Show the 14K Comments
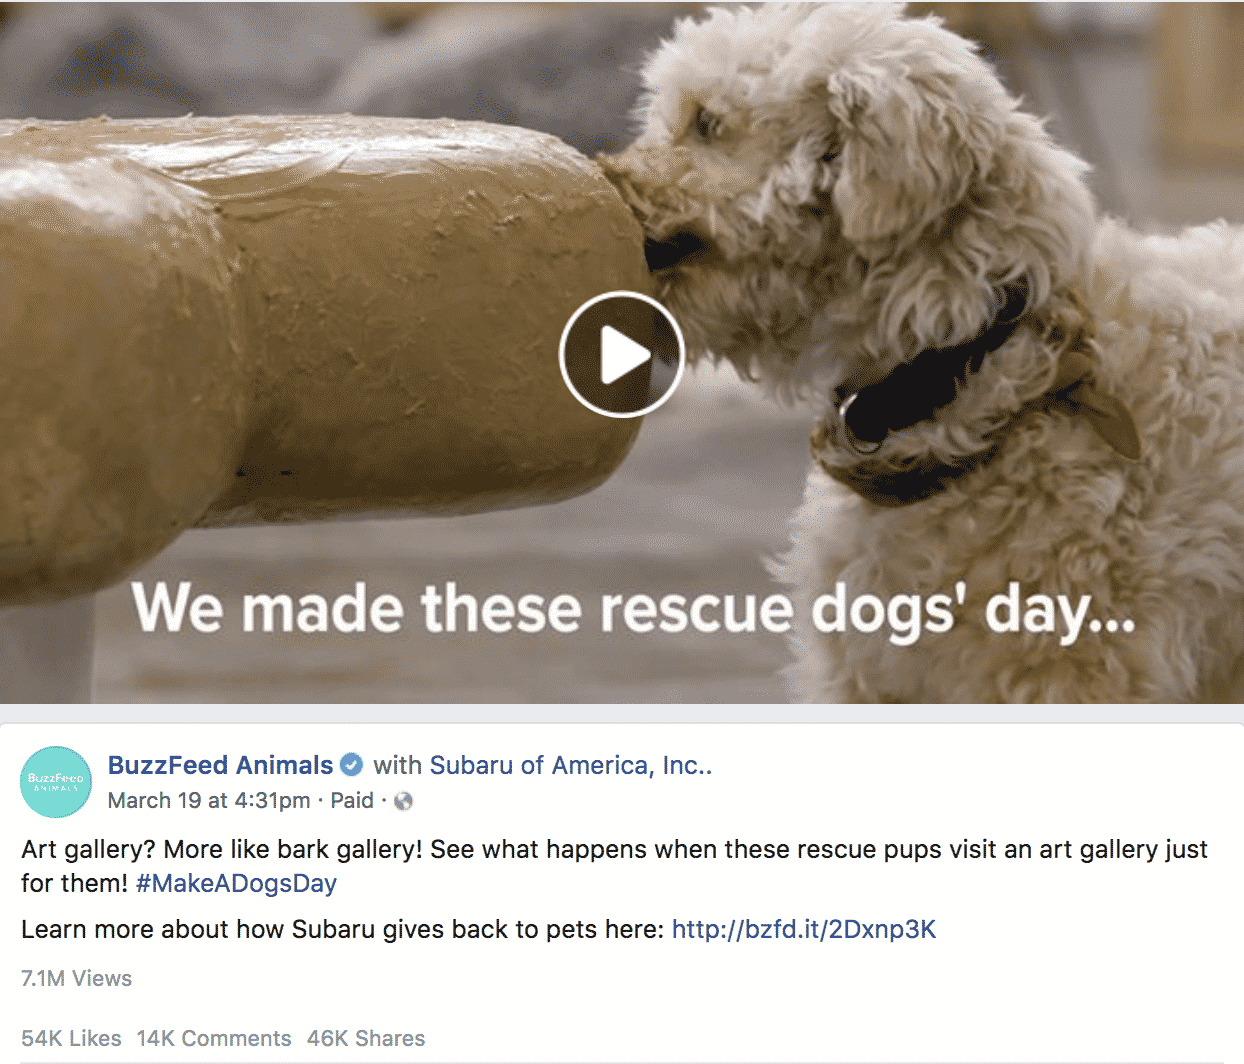The height and width of the screenshot is (1064, 1244). 214,1038
